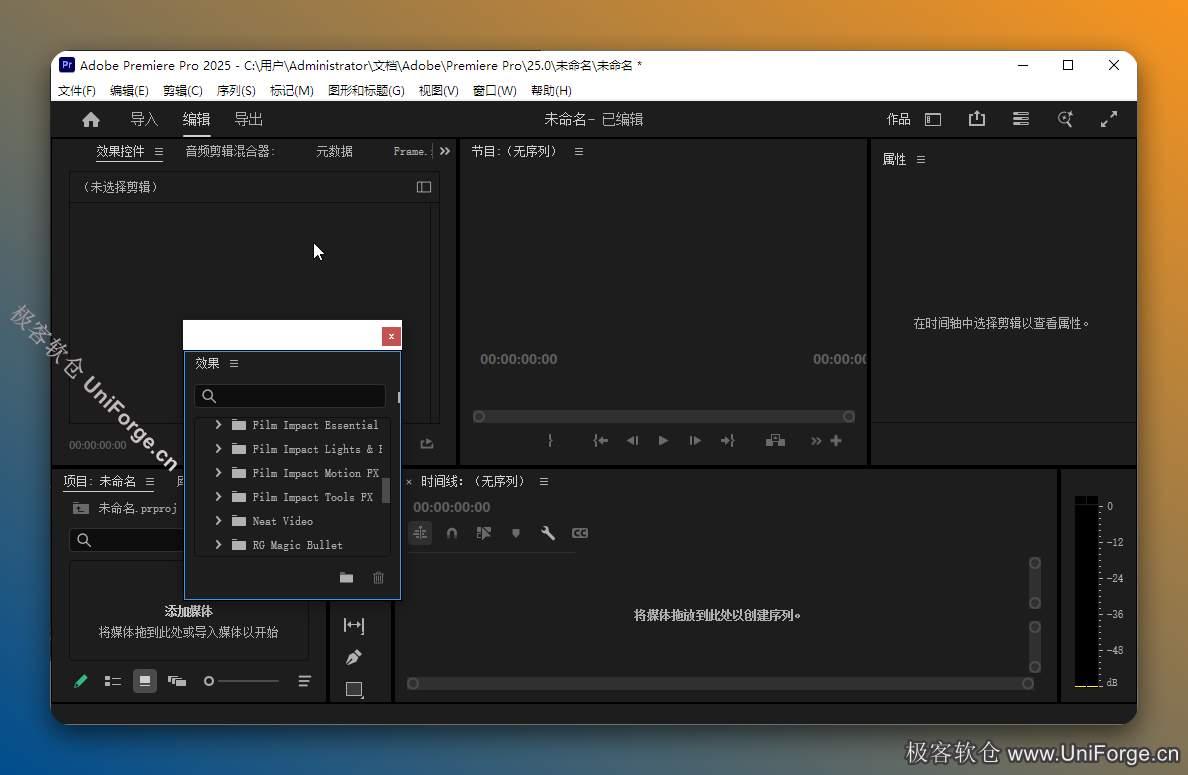Step back one frame in Program monitor
This screenshot has width=1188, height=775.
tap(632, 441)
